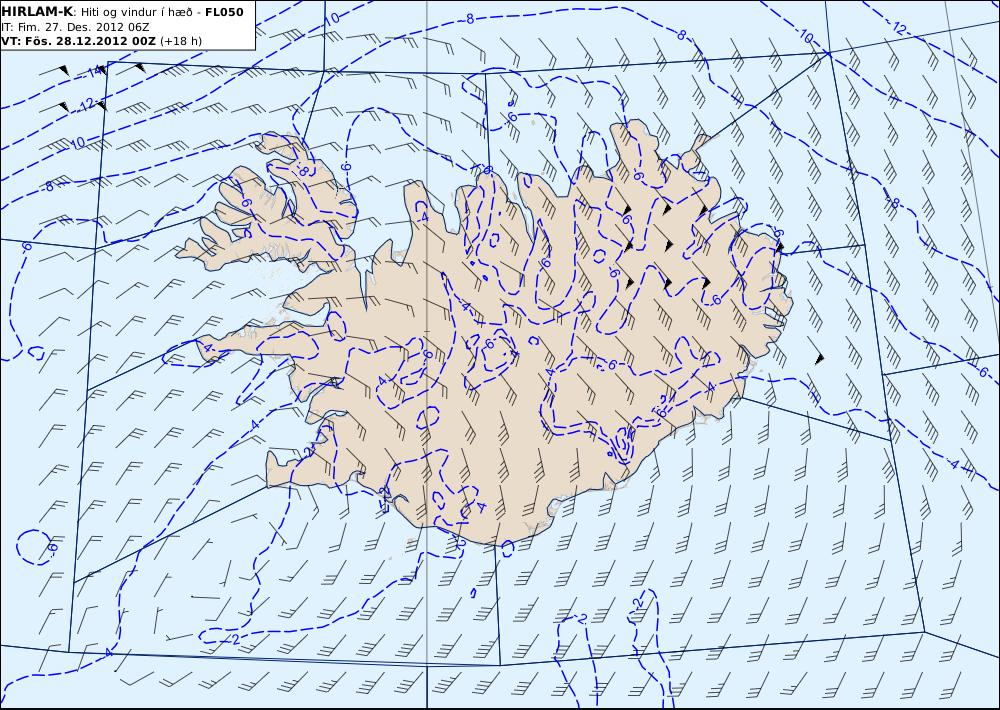Click the "IT: Fim. 27. Des. 2012 06Z" line
Image resolution: width=1000 pixels, height=710 pixels.
pyautogui.click(x=75, y=27)
